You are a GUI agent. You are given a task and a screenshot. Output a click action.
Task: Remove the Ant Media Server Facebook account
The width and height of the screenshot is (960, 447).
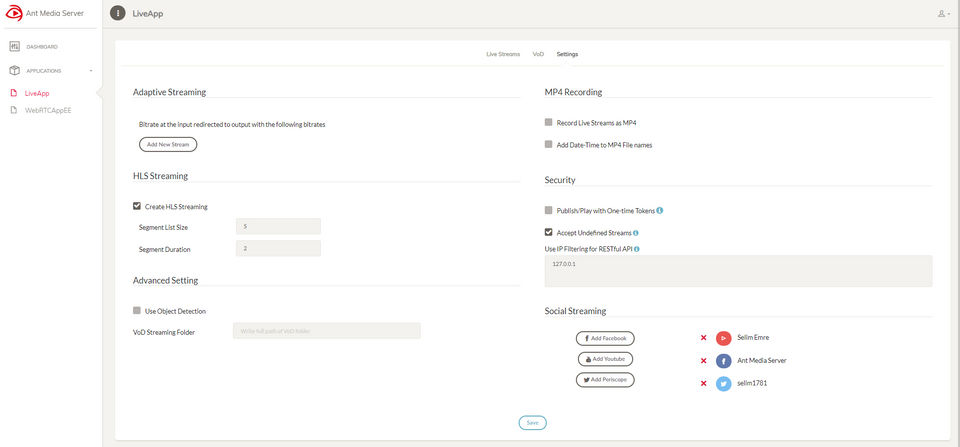(x=704, y=360)
